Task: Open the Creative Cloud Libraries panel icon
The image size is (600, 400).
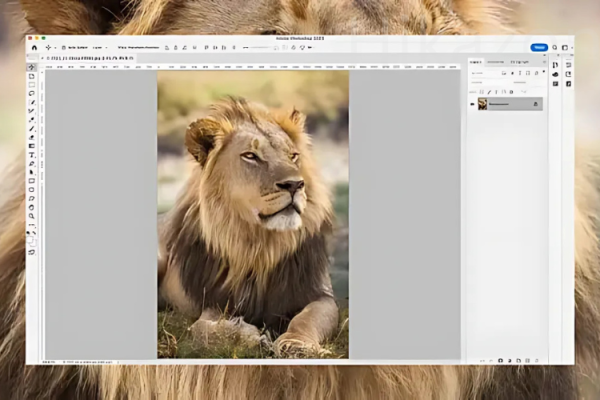Action: pos(556,74)
